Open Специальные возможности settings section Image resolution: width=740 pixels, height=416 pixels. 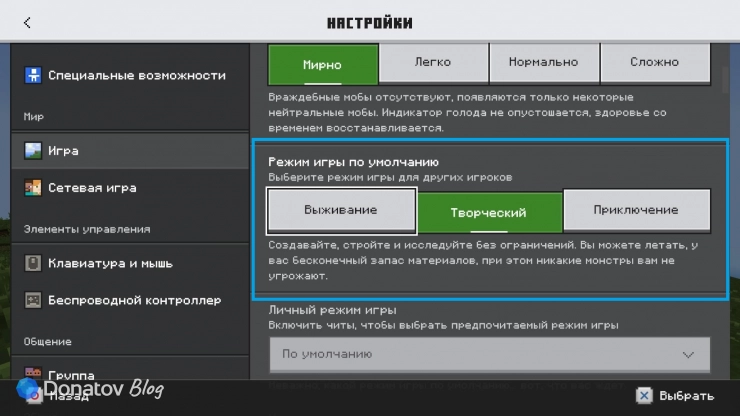pyautogui.click(x=130, y=75)
